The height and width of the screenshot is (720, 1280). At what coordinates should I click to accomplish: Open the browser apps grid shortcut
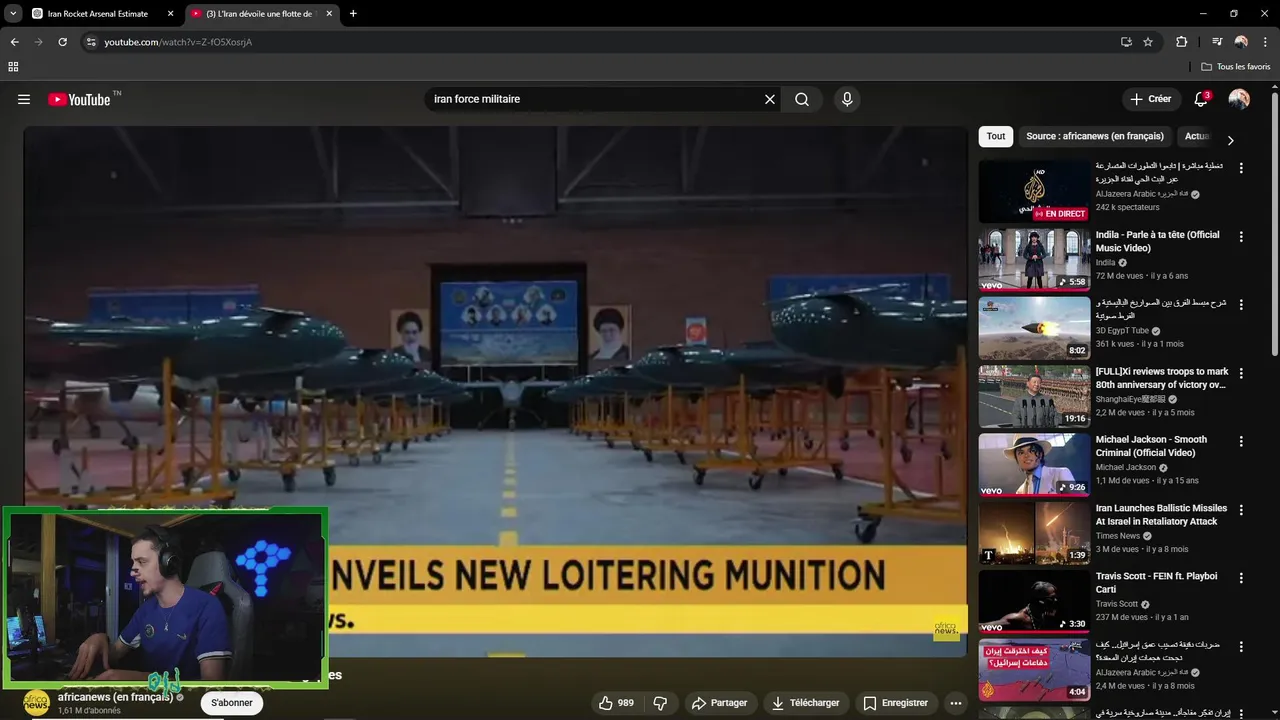coord(13,67)
